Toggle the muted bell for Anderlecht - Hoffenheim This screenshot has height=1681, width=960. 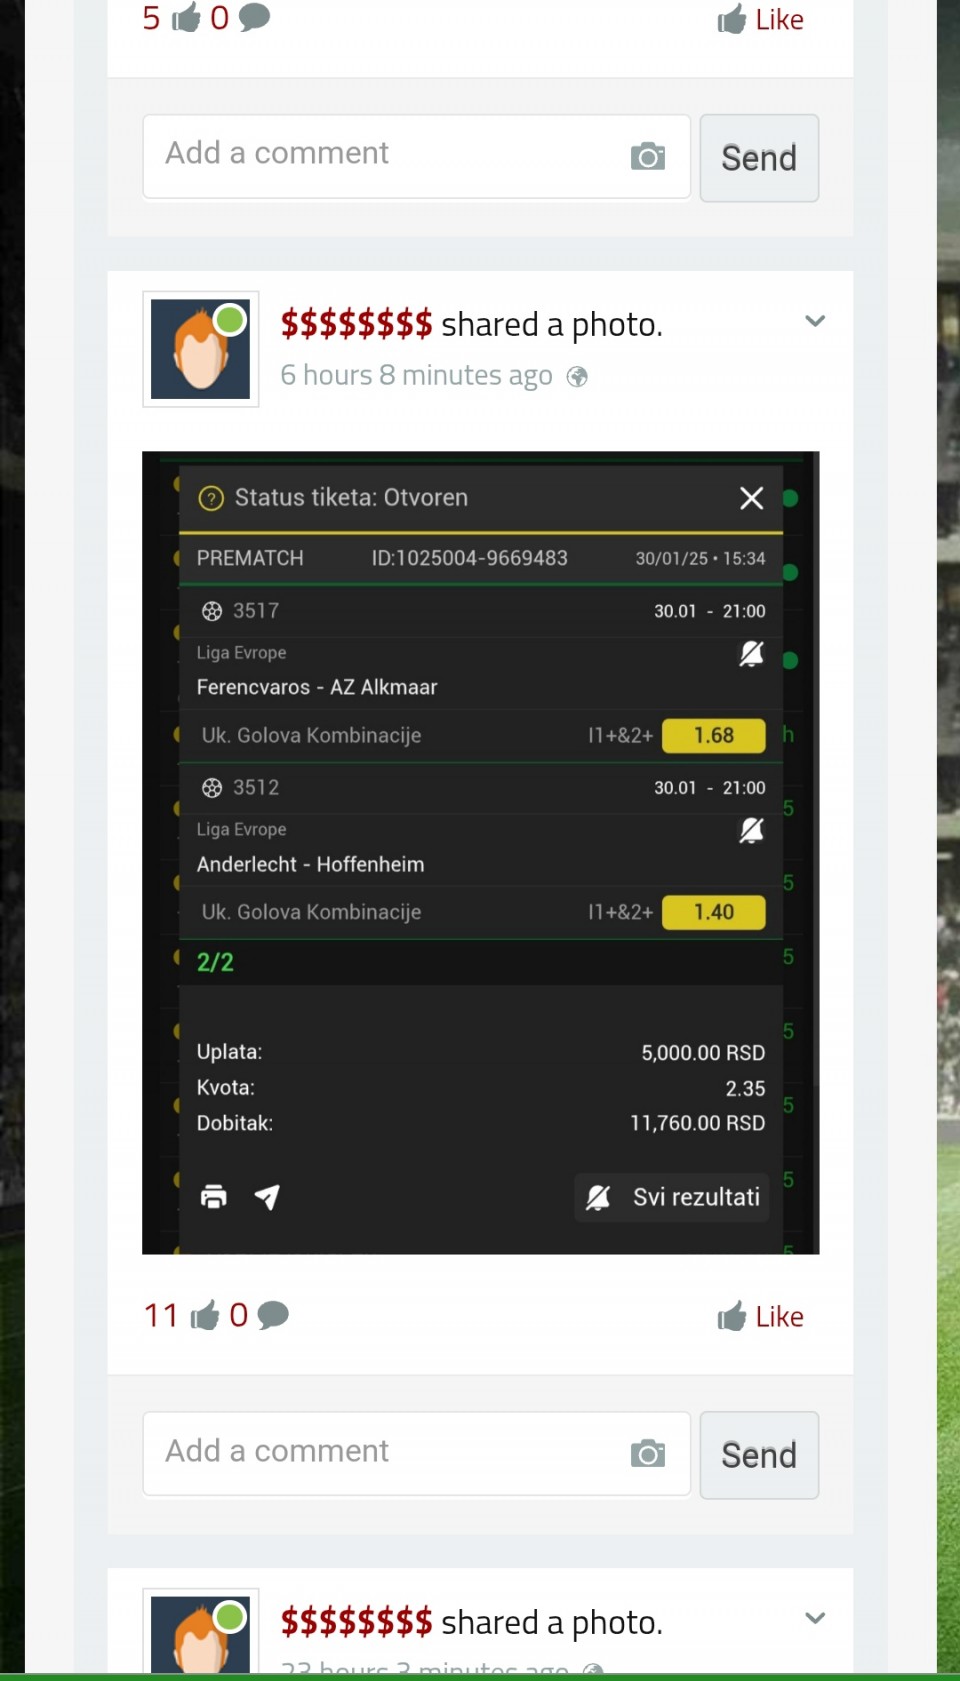click(751, 831)
